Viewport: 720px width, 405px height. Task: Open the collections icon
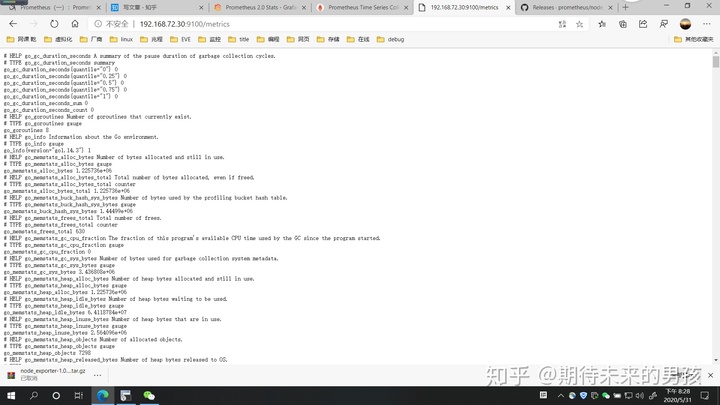[x=623, y=24]
